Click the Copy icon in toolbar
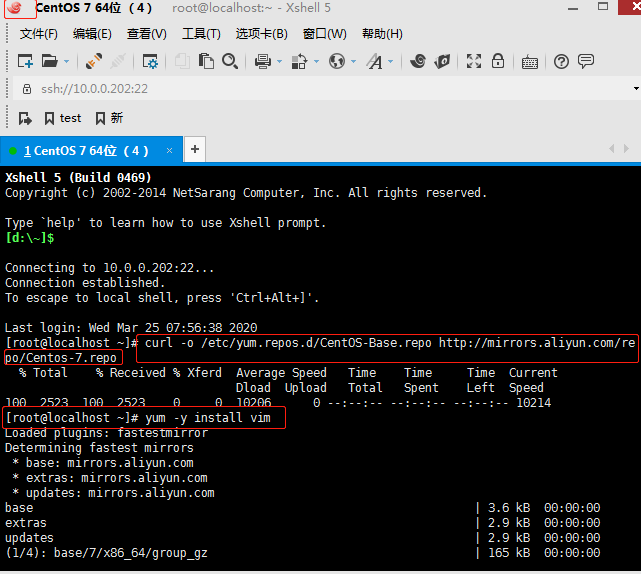Viewport: 641px width, 574px height. pos(182,61)
